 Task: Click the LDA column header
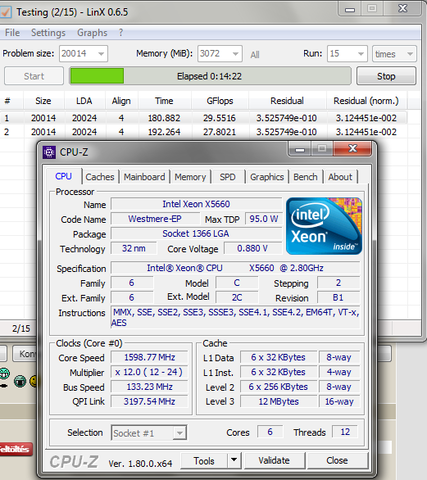click(x=84, y=101)
